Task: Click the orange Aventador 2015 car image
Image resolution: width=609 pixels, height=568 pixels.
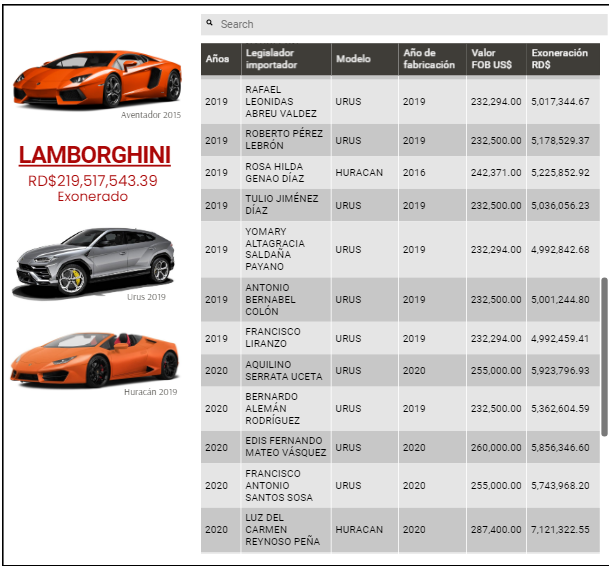Action: pyautogui.click(x=97, y=78)
